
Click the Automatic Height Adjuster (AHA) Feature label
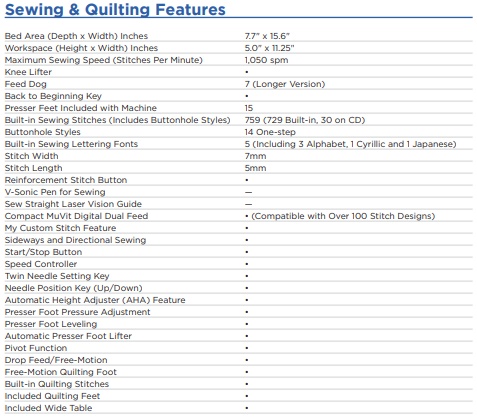[95, 300]
